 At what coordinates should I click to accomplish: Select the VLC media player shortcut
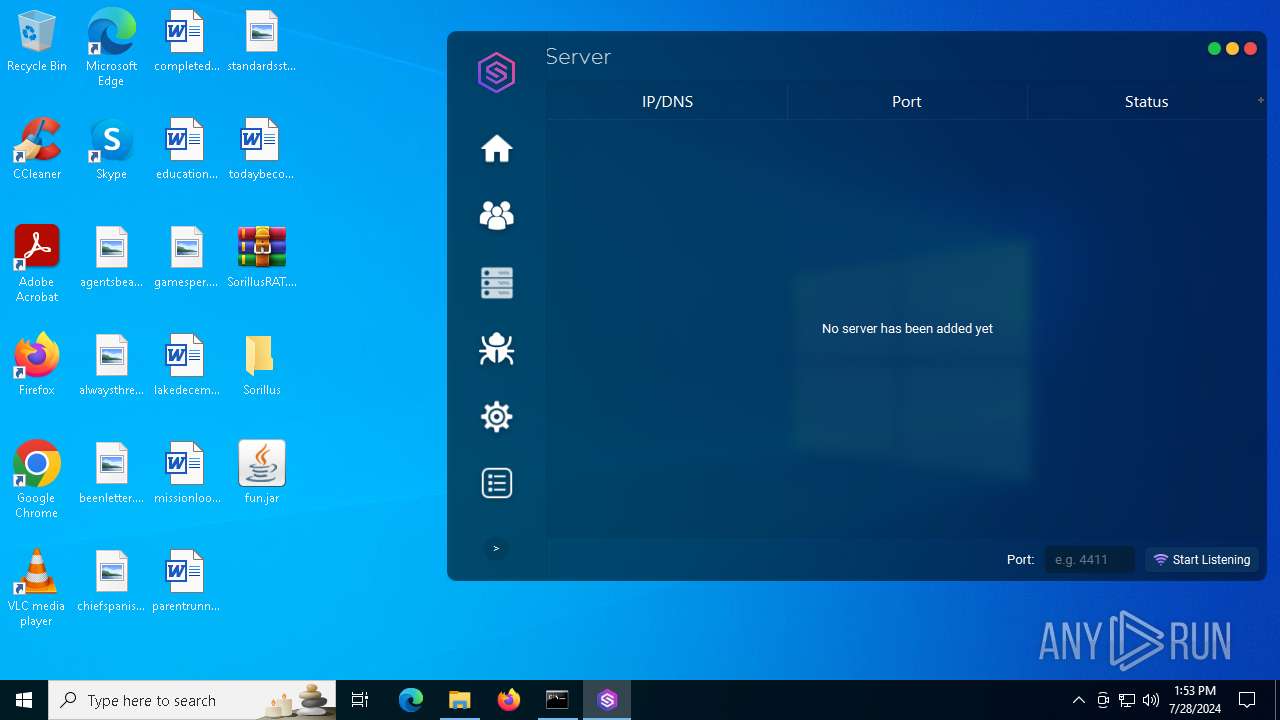tap(37, 588)
